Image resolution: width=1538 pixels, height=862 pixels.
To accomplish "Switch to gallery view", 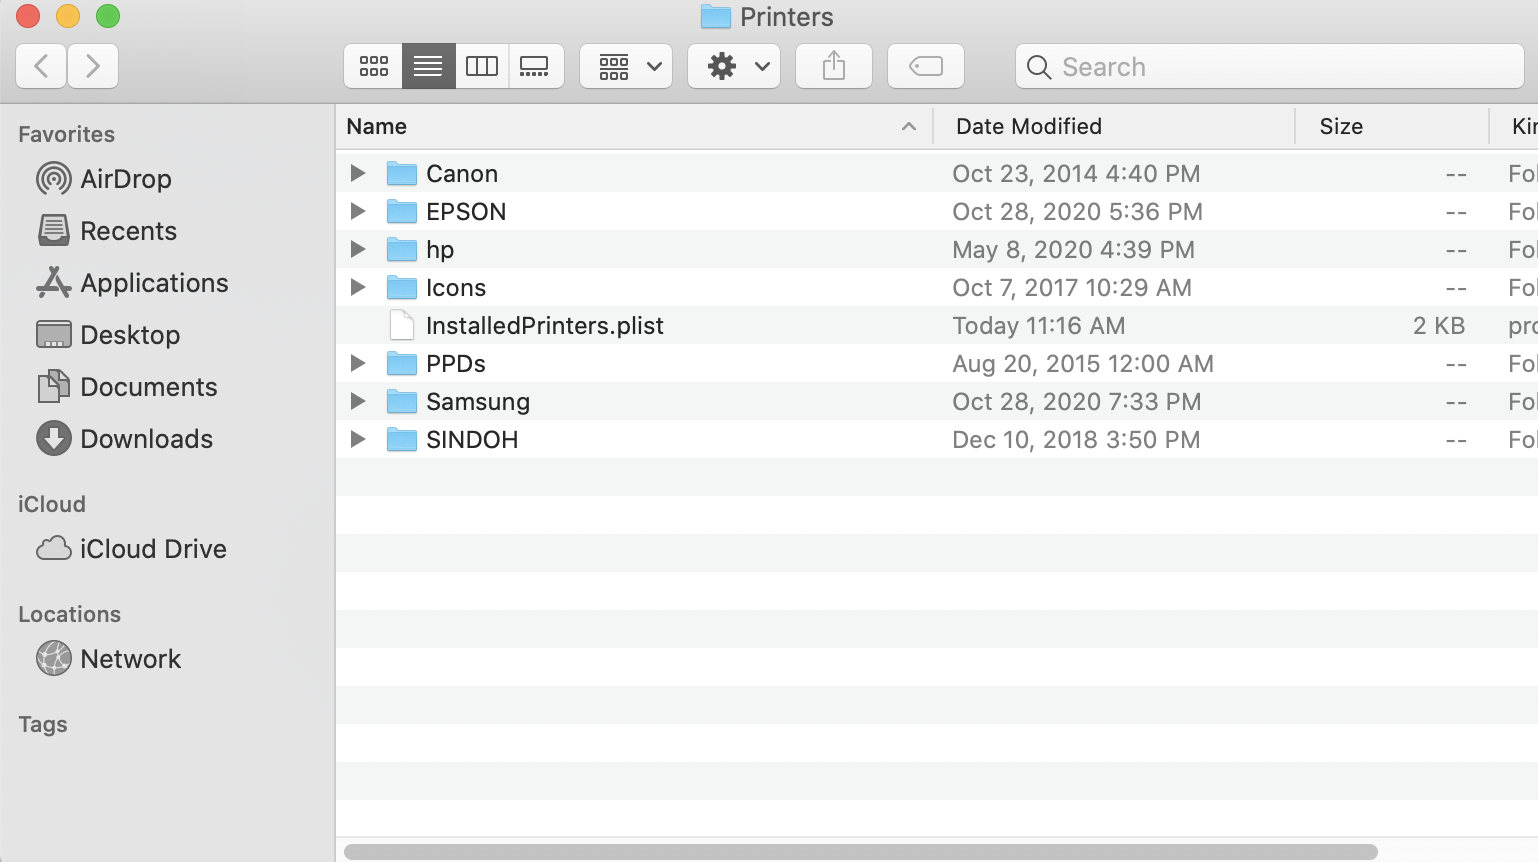I will [x=535, y=66].
